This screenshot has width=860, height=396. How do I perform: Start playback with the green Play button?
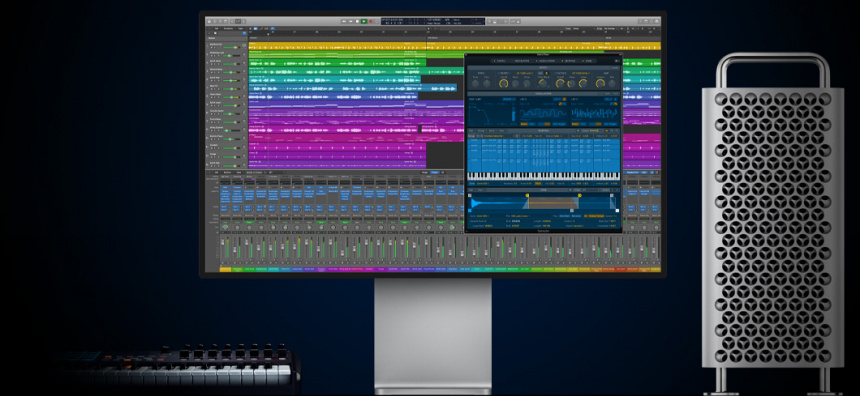(364, 21)
